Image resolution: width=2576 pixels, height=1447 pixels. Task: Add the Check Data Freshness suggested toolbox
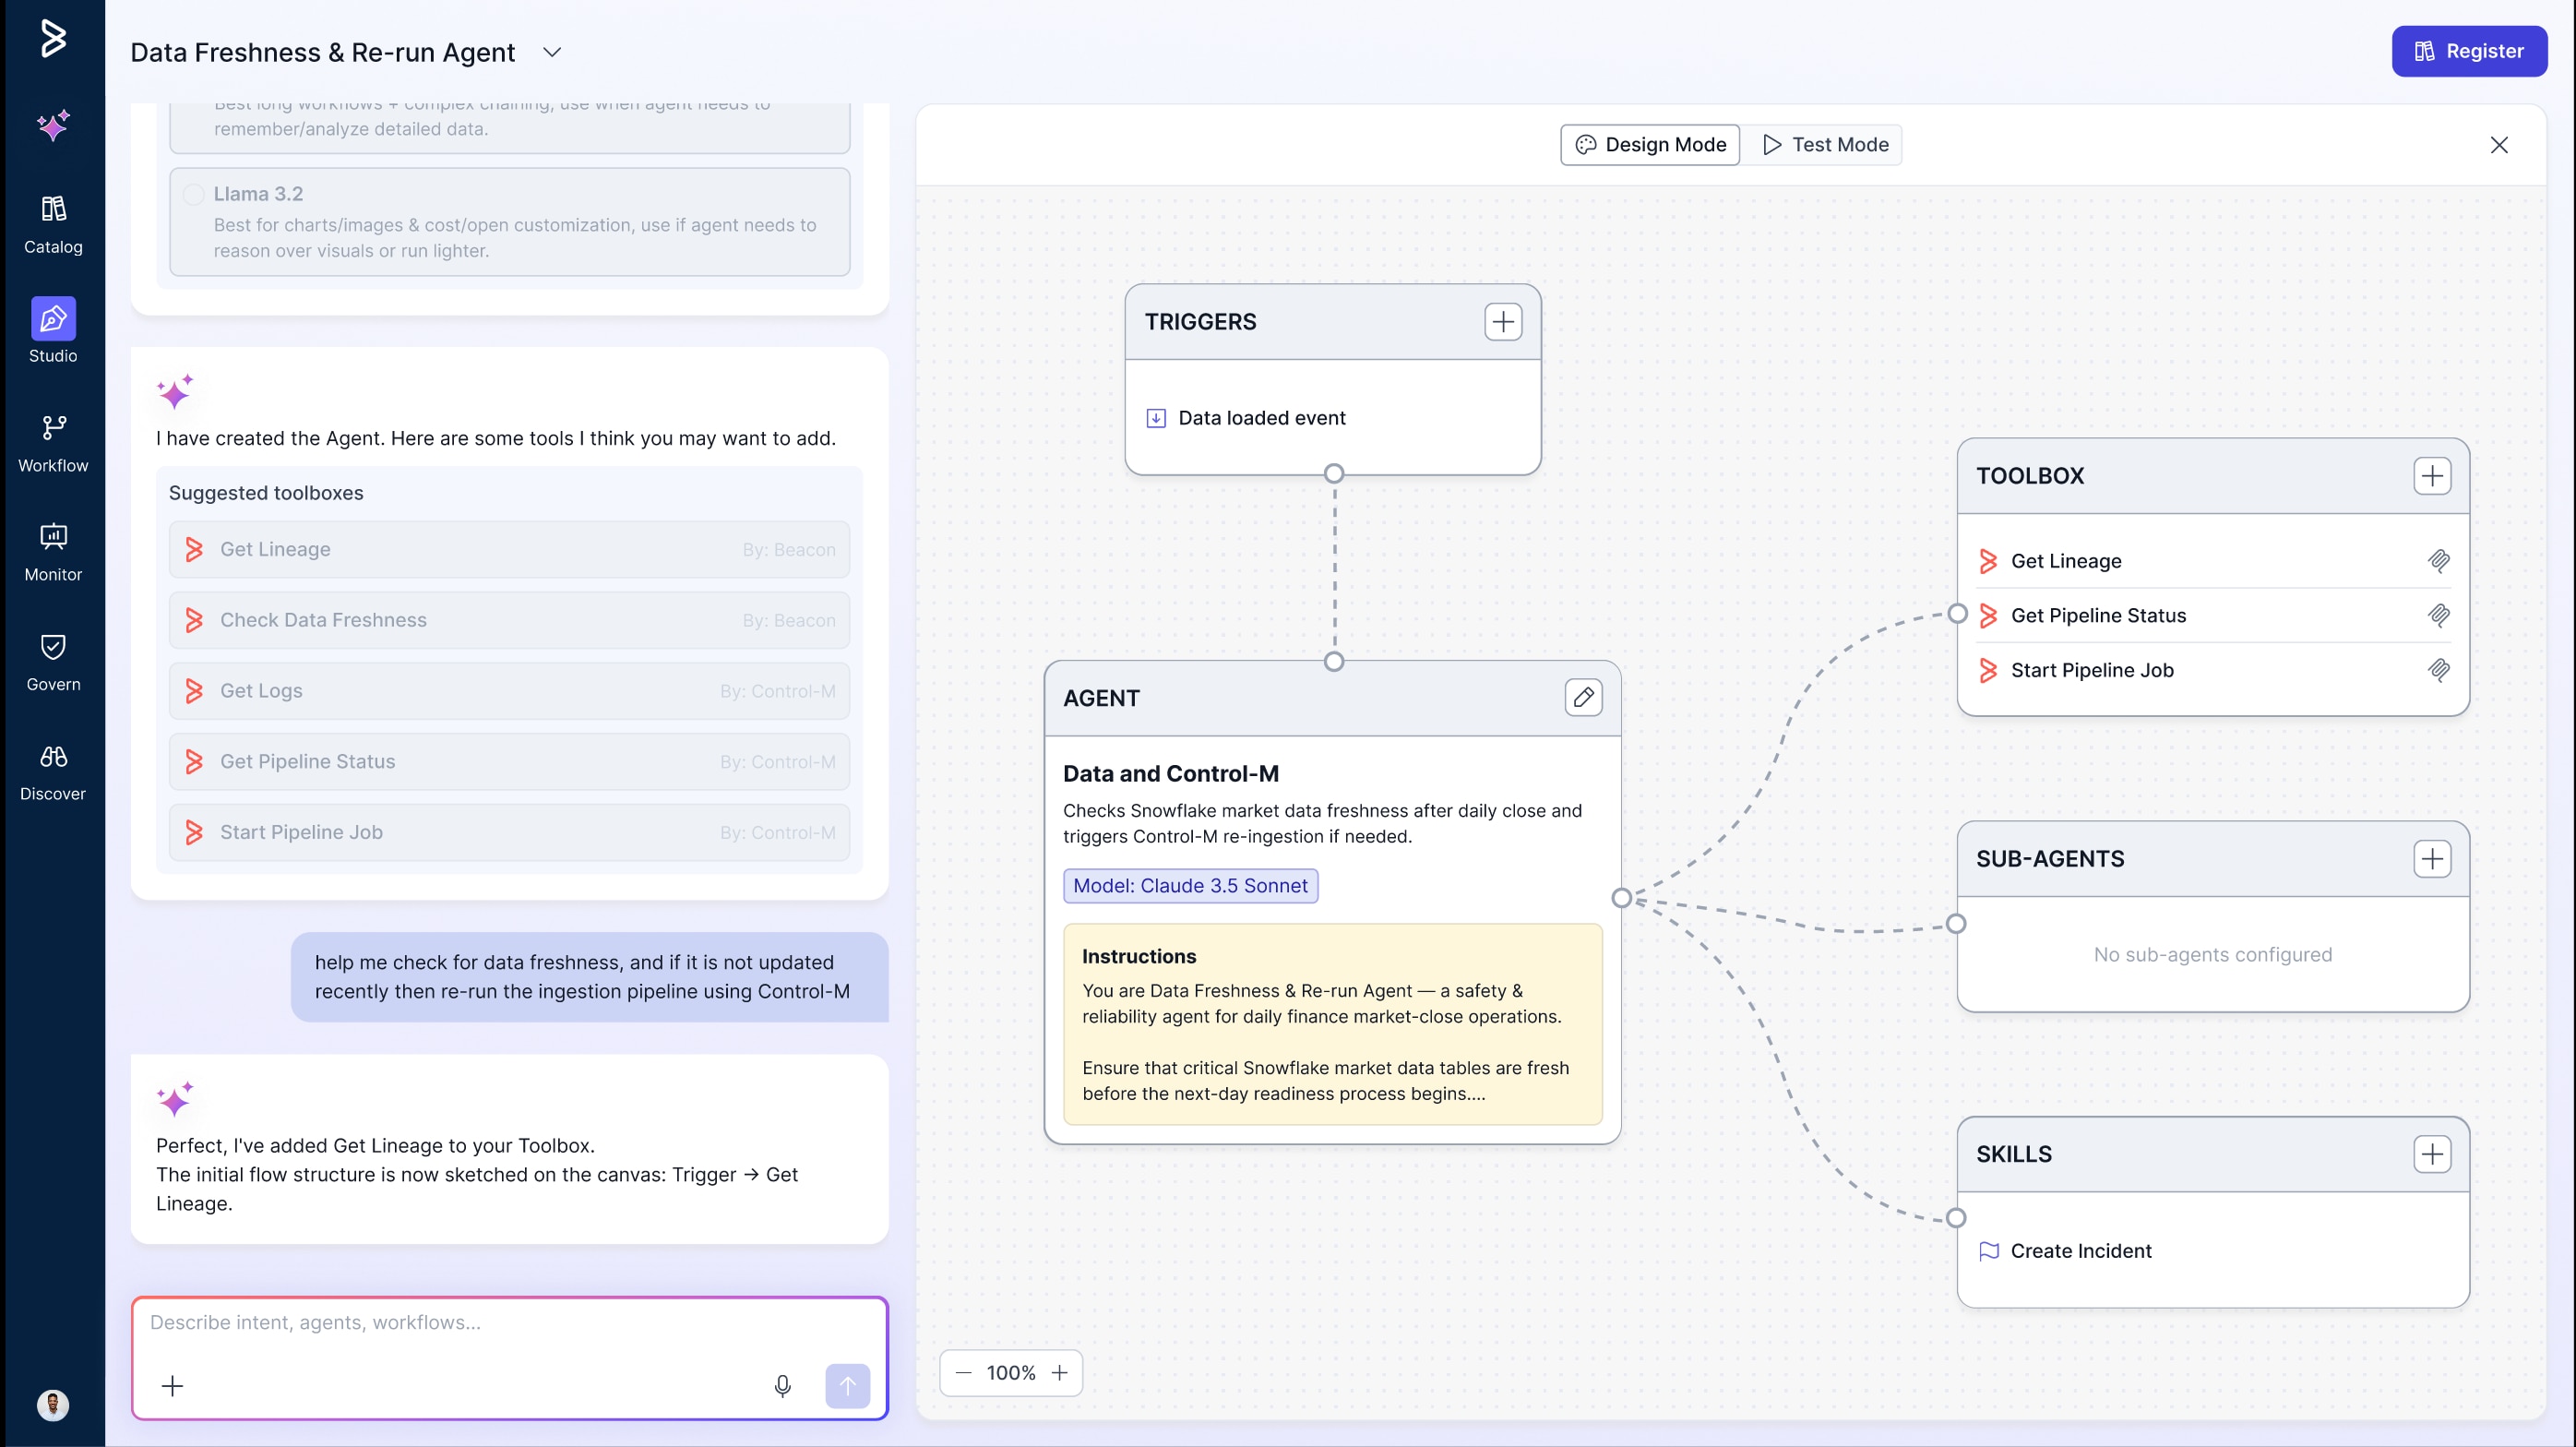pyautogui.click(x=509, y=620)
